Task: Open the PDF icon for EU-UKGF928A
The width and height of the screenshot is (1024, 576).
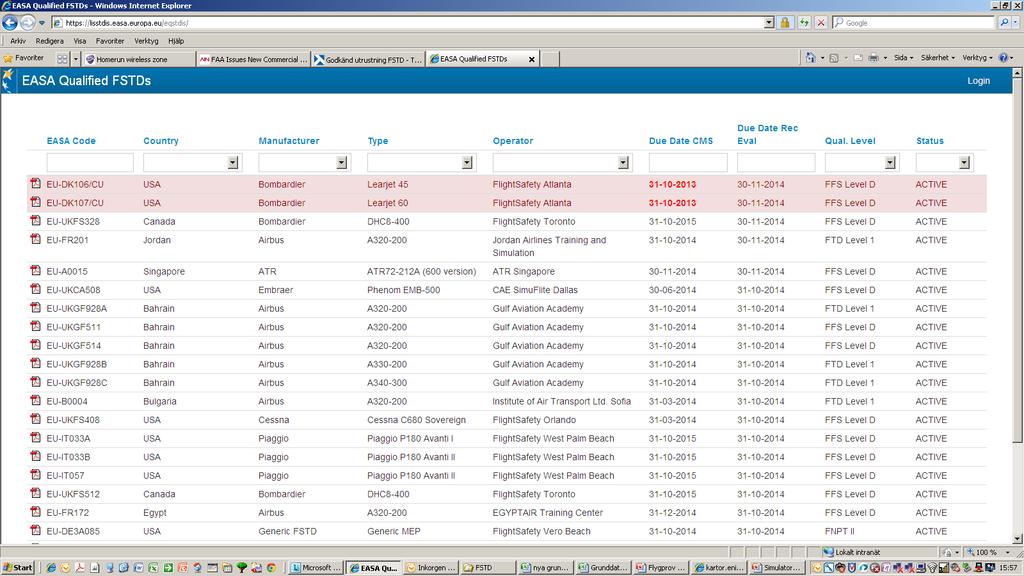Action: click(x=35, y=308)
